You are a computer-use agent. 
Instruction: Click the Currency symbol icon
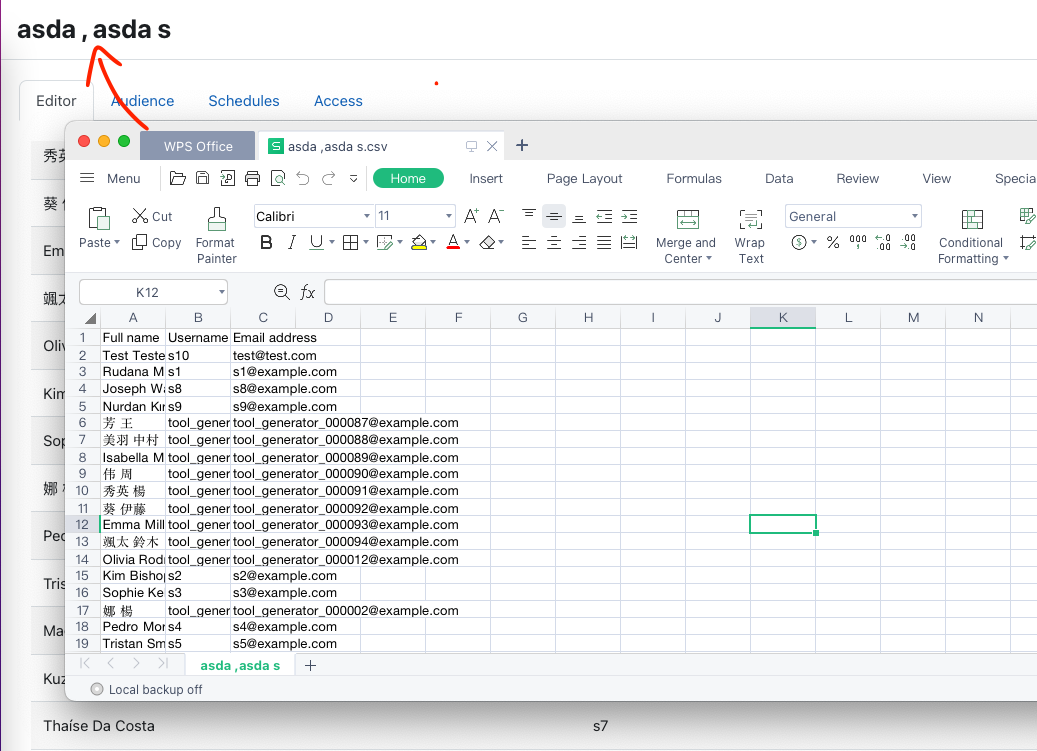coord(799,243)
